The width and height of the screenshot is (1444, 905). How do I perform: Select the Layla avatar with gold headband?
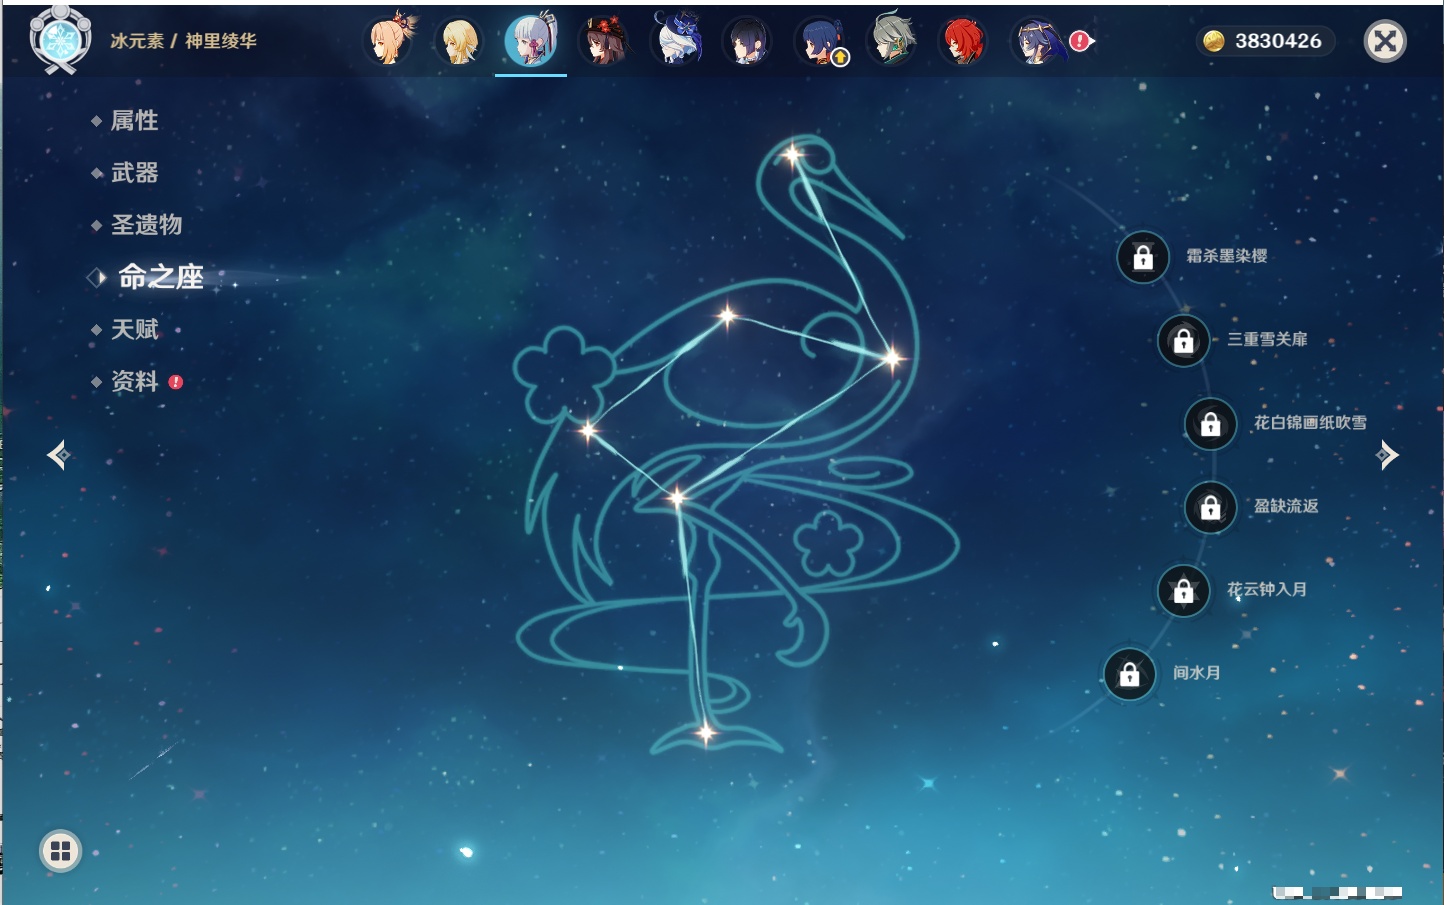[1037, 41]
